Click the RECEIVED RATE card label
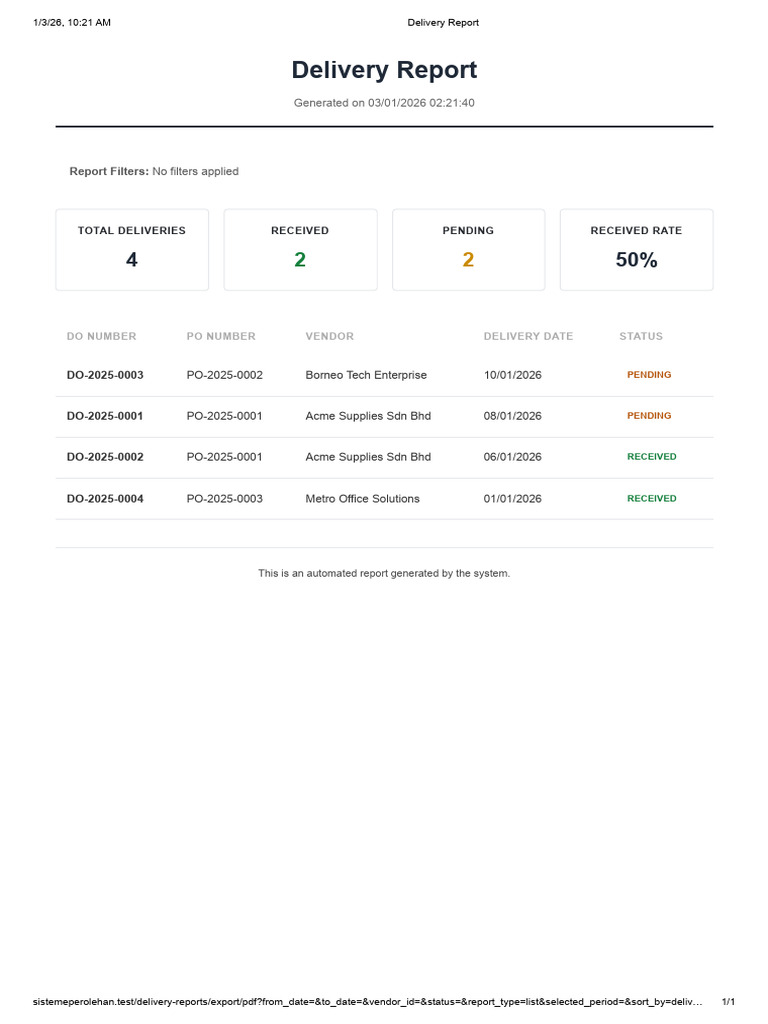 (636, 231)
